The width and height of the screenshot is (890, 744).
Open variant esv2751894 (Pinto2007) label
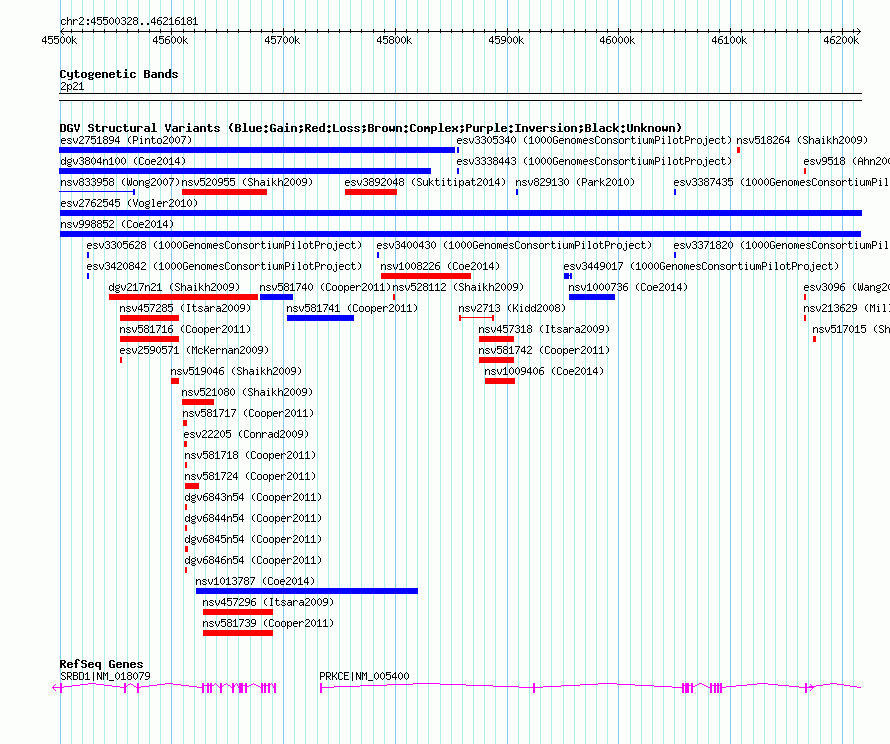tap(126, 140)
